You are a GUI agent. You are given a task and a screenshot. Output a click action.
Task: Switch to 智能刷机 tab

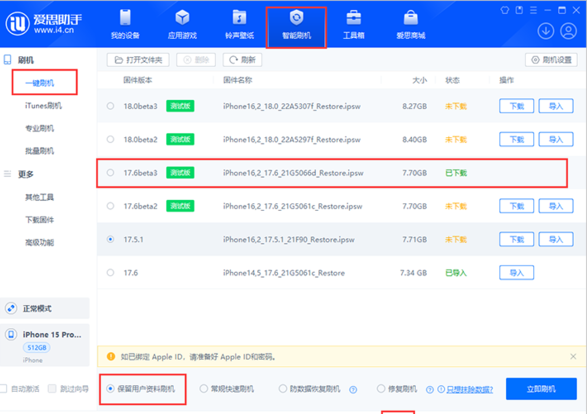coord(296,24)
